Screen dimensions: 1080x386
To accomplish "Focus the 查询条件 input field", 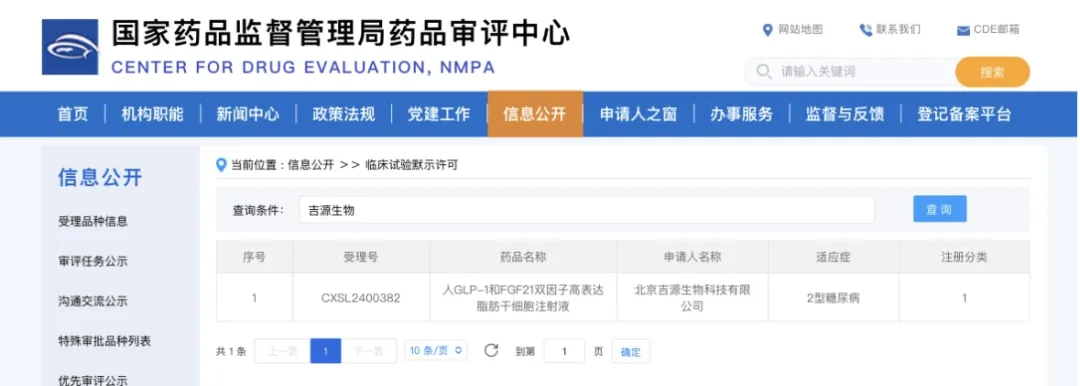I will [x=587, y=210].
